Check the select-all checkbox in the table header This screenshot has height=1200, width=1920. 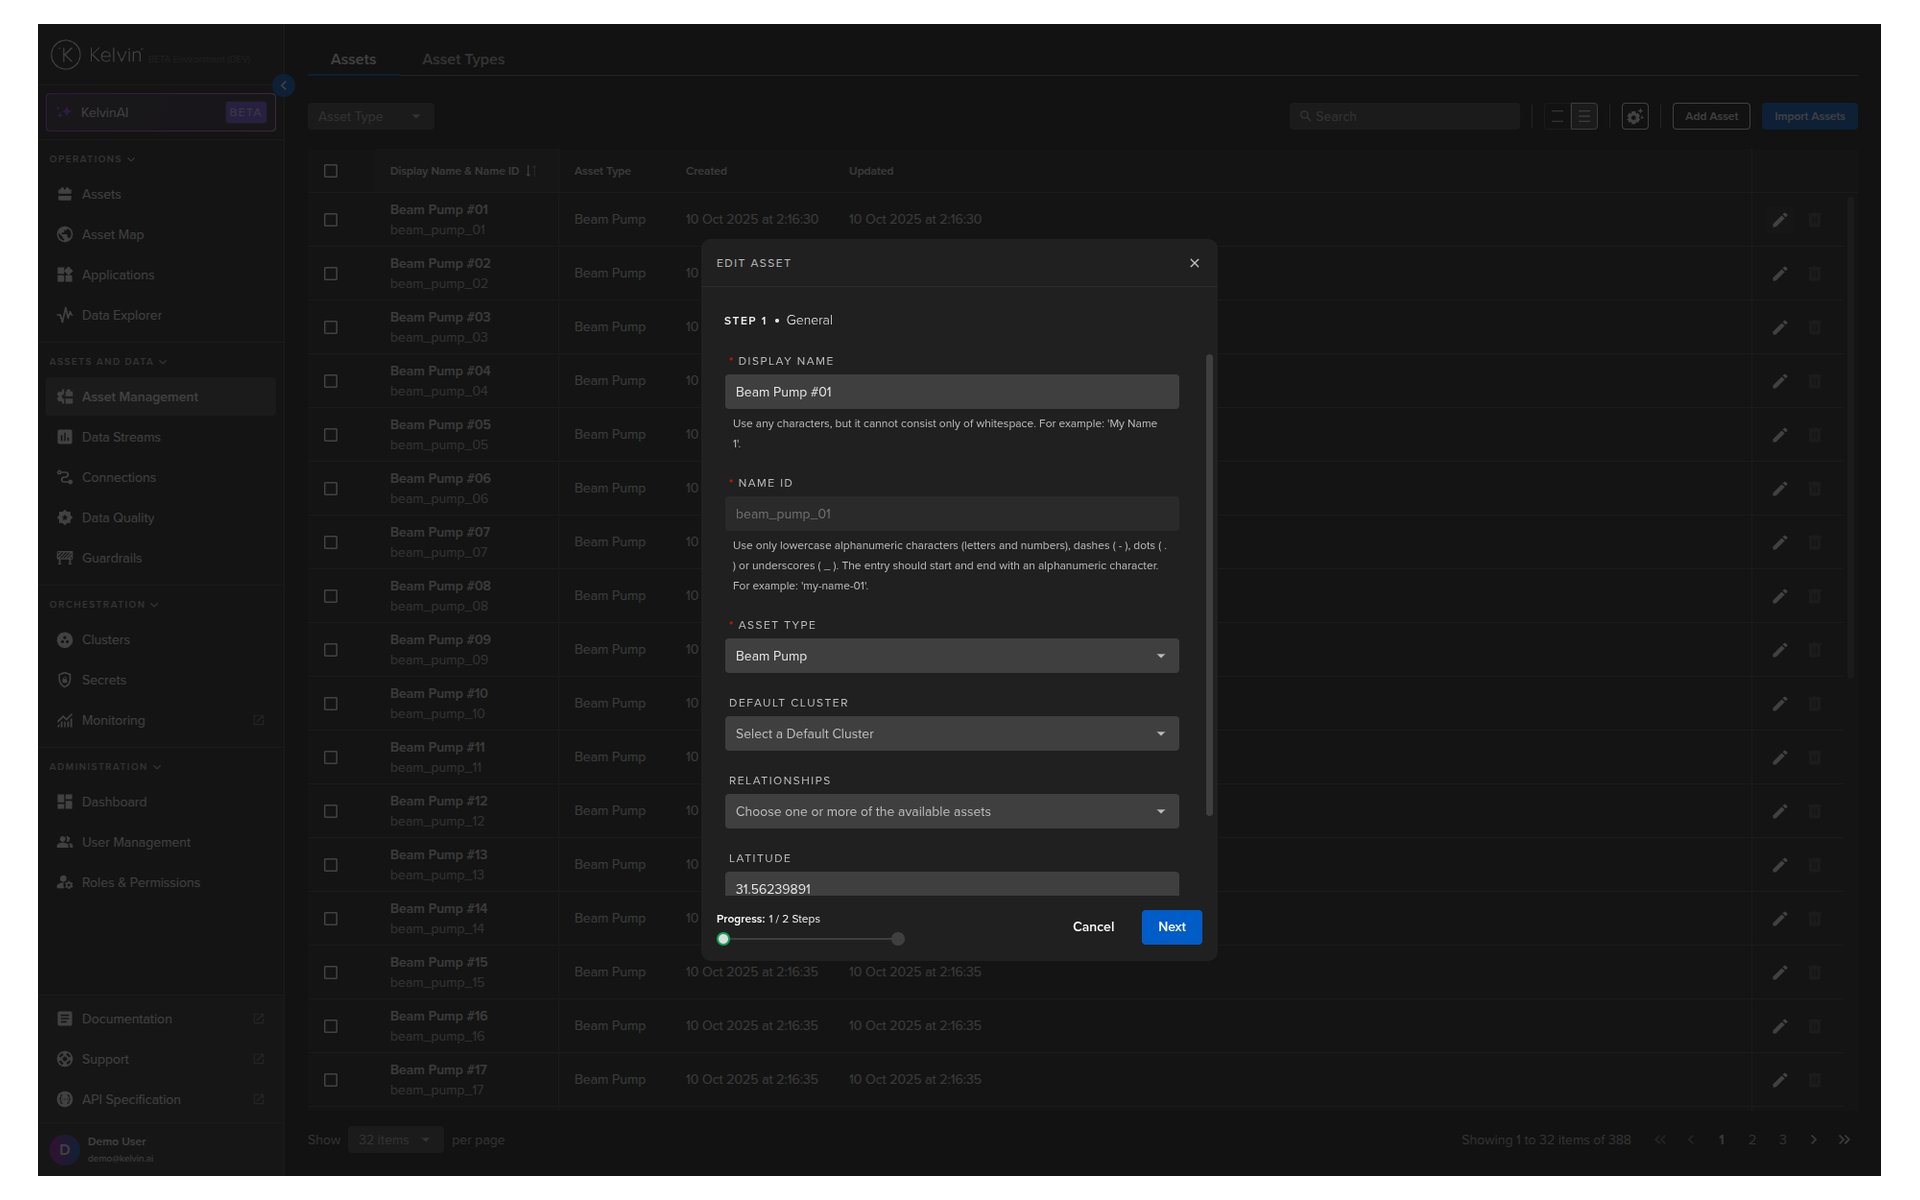click(x=331, y=171)
